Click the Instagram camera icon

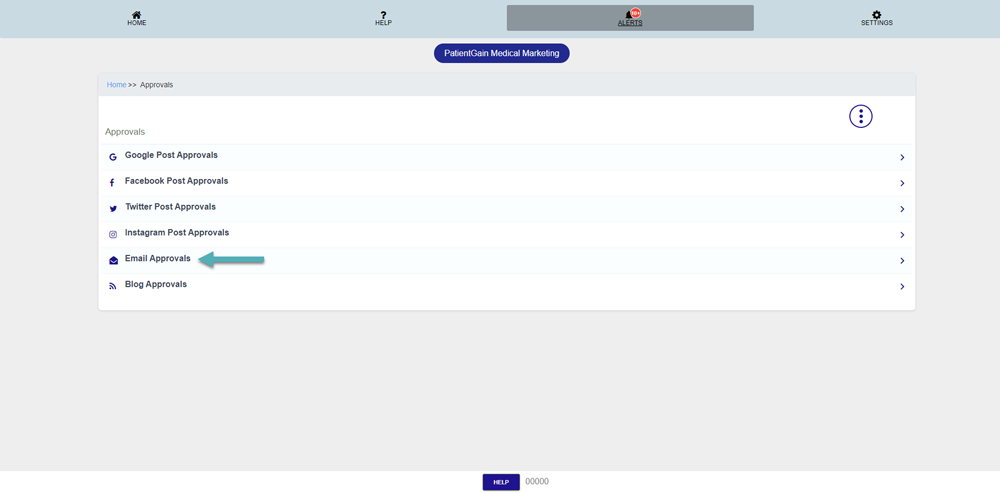click(x=113, y=235)
